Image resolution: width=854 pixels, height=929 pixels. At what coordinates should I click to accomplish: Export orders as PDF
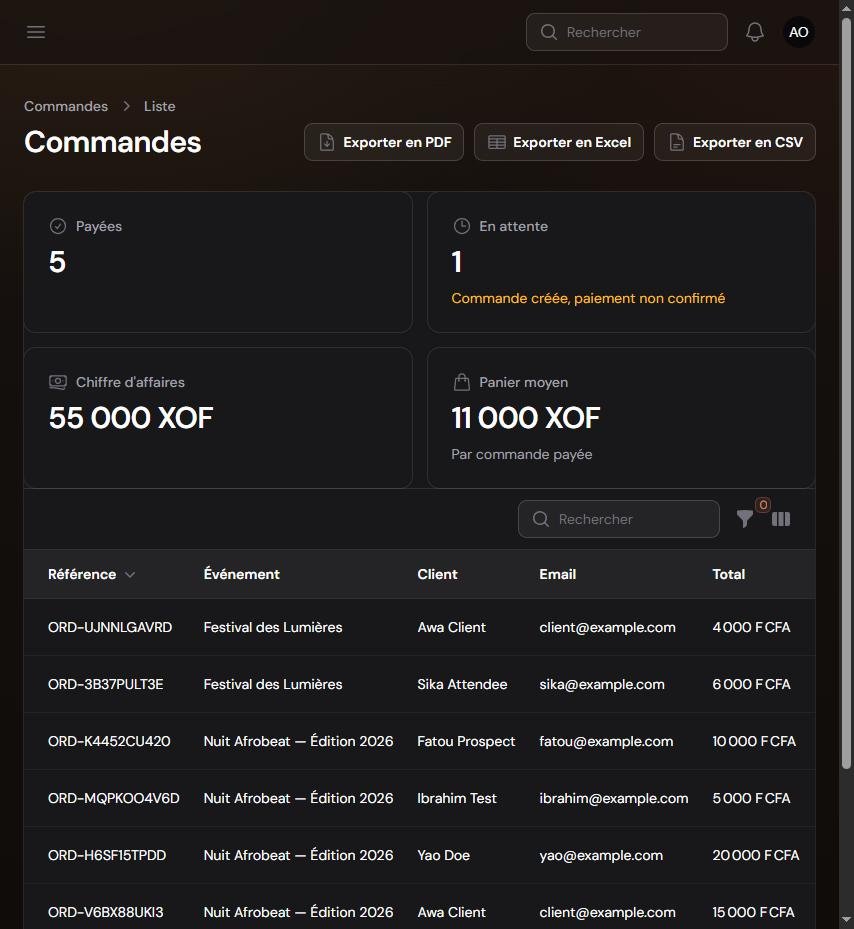coord(384,142)
